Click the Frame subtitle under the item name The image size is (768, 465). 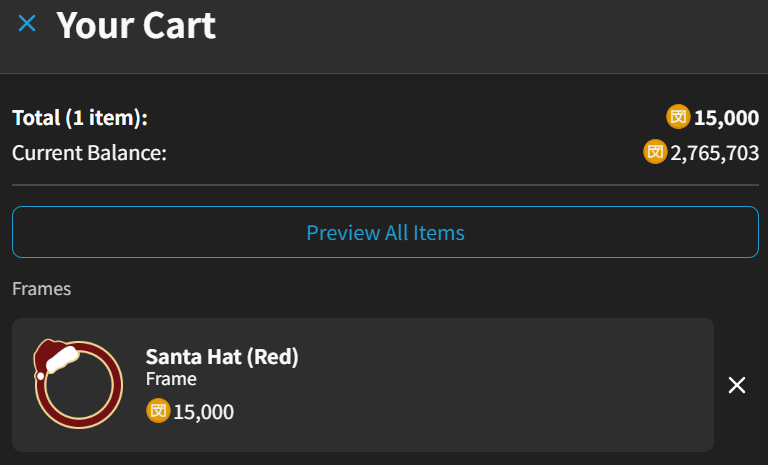coord(171,379)
